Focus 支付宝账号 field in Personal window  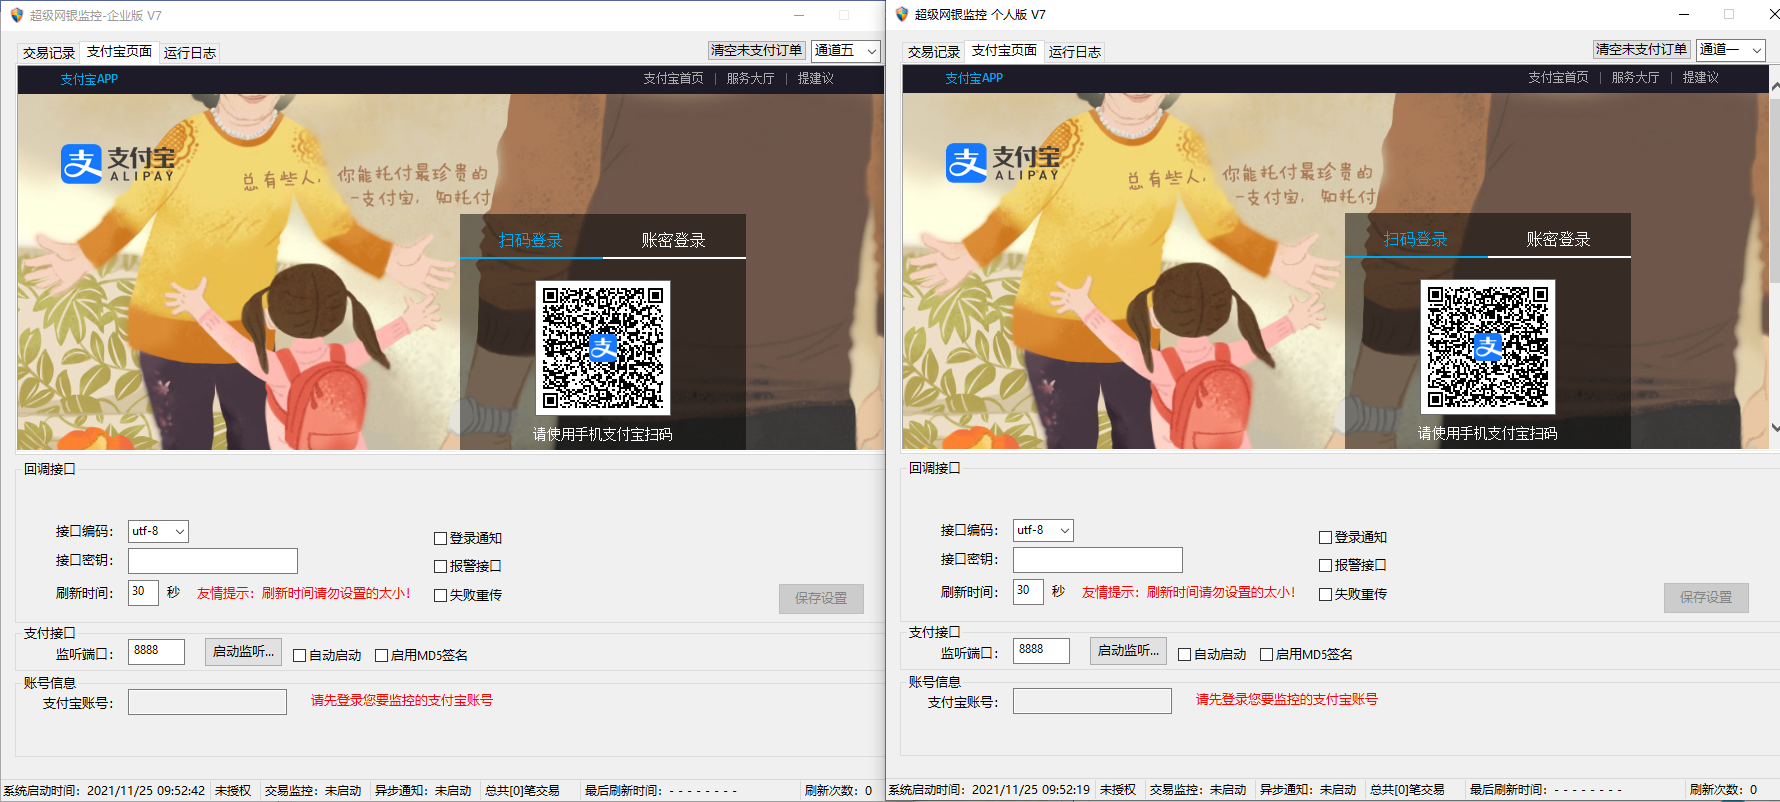point(1092,701)
